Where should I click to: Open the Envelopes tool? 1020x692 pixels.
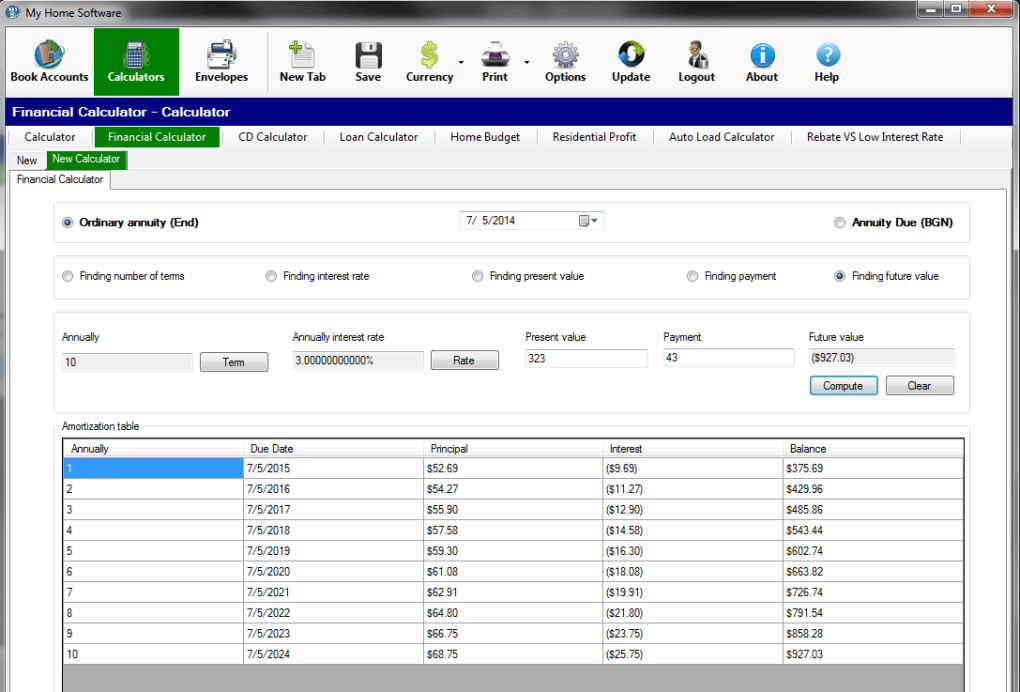click(221, 61)
